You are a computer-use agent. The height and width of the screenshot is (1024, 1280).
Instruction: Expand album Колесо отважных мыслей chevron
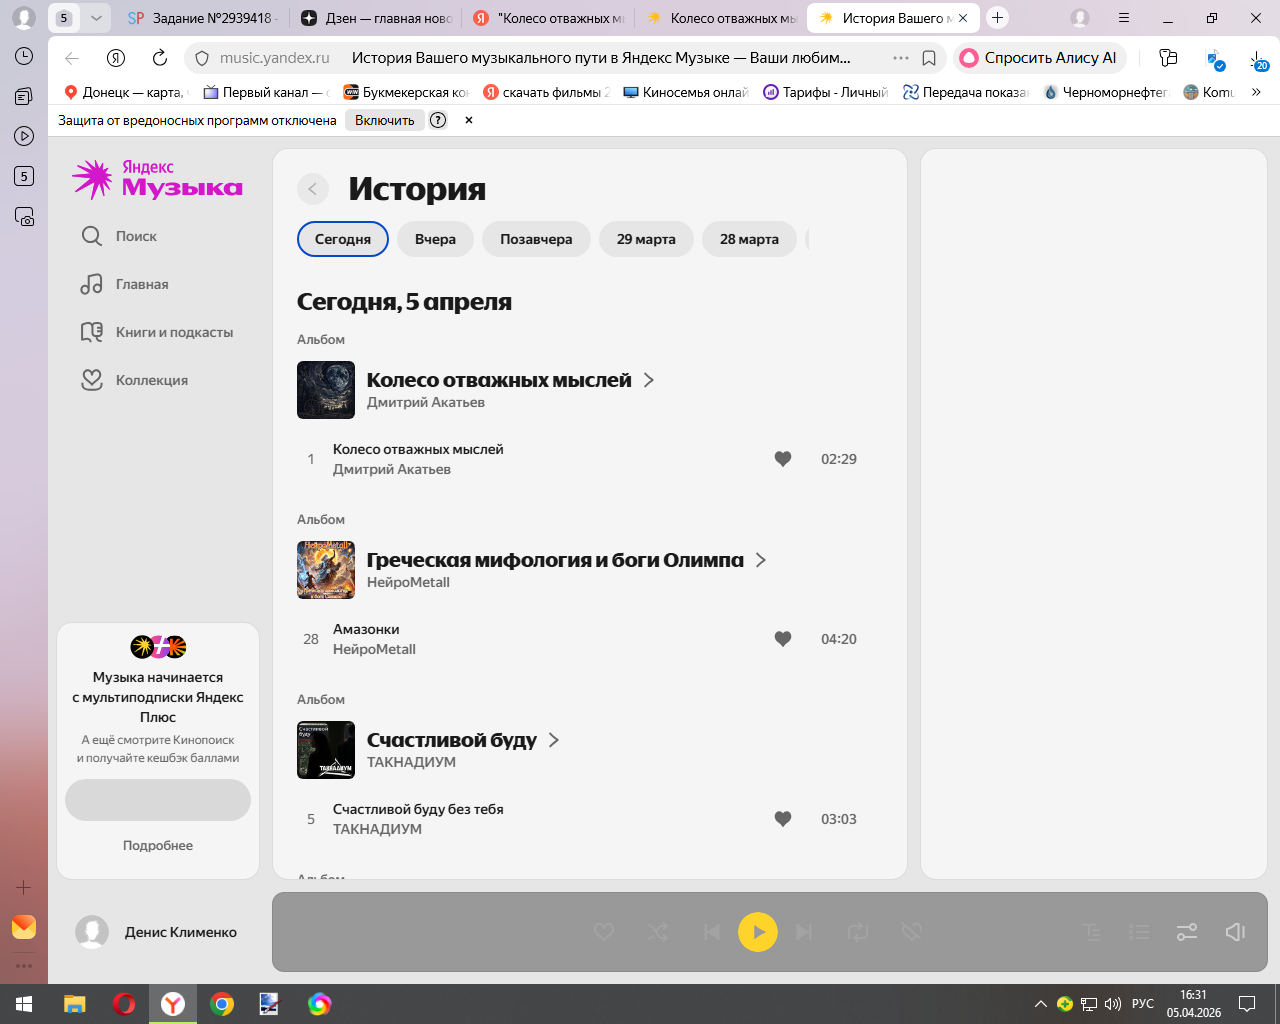tap(649, 380)
